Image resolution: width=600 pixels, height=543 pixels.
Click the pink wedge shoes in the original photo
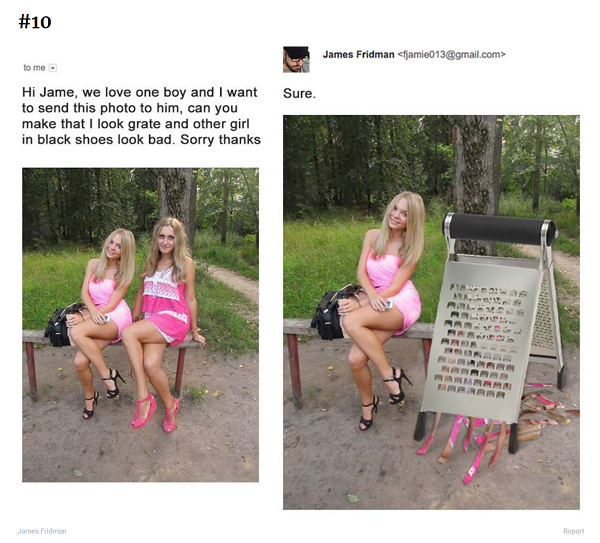coord(155,413)
